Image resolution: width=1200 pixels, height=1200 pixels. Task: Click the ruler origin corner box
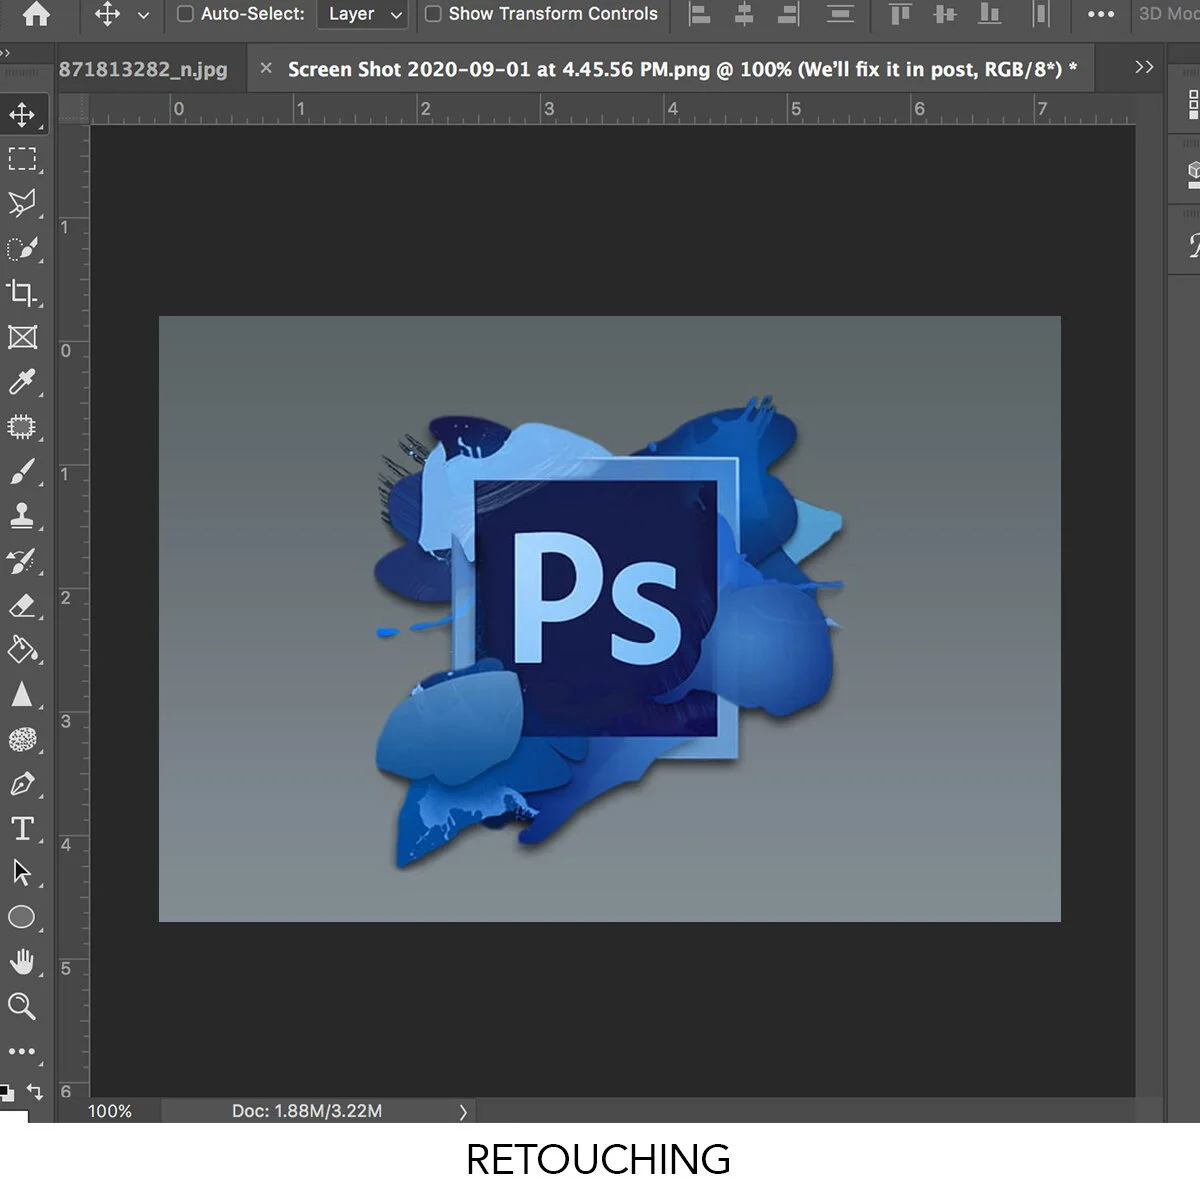(x=73, y=109)
